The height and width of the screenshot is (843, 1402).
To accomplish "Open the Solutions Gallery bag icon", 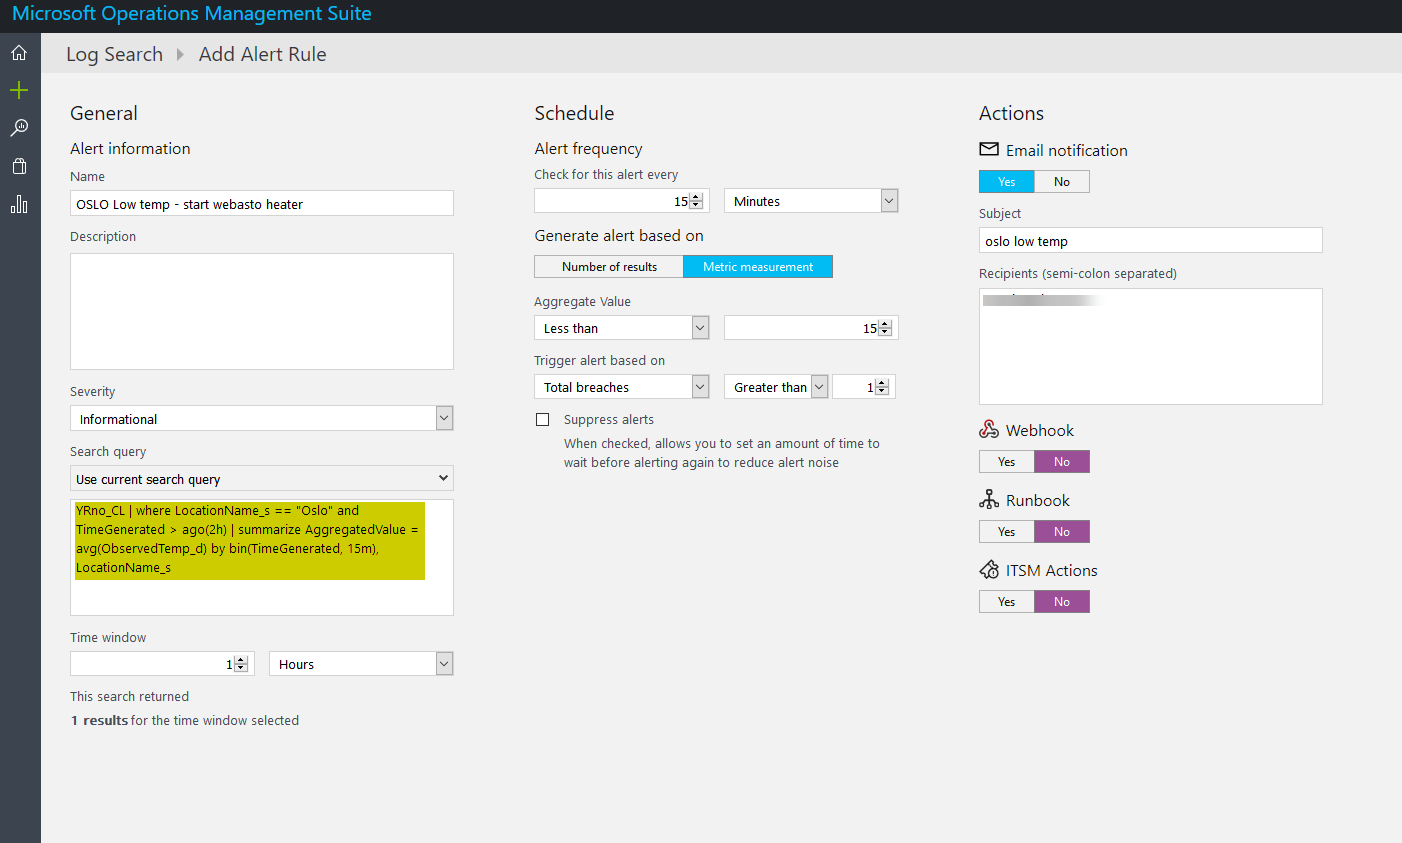I will click(19, 166).
